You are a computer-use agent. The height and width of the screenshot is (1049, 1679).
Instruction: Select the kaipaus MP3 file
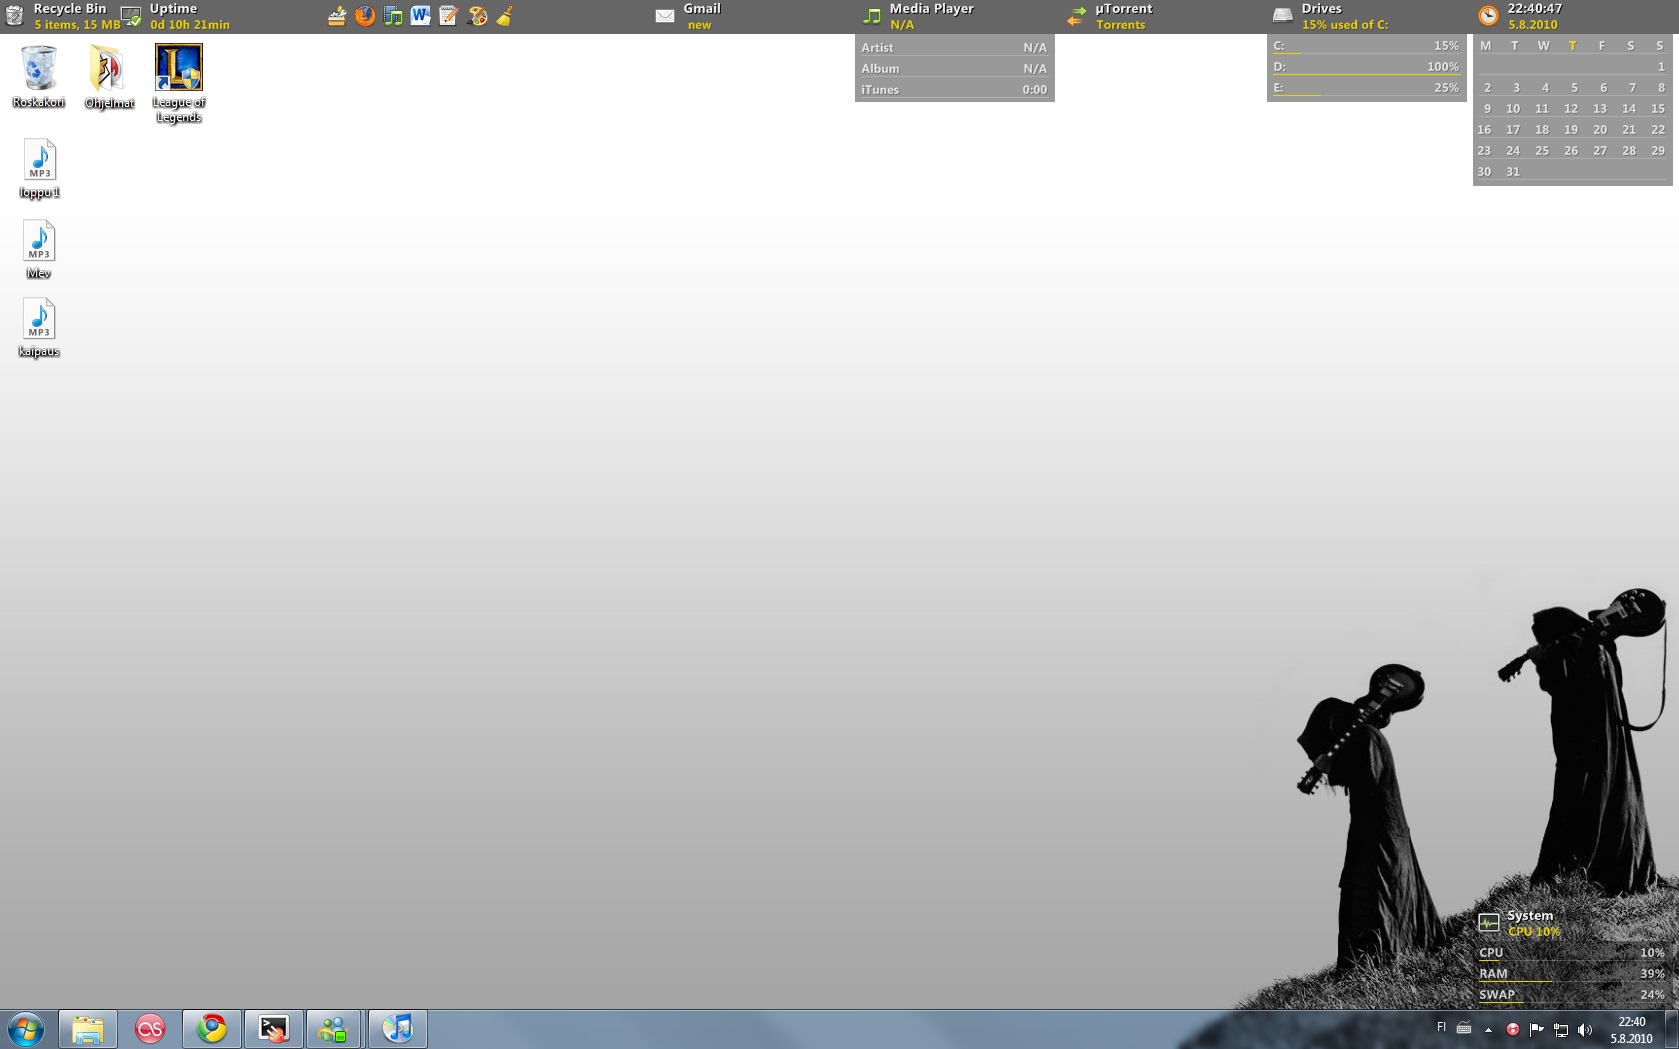[x=39, y=322]
